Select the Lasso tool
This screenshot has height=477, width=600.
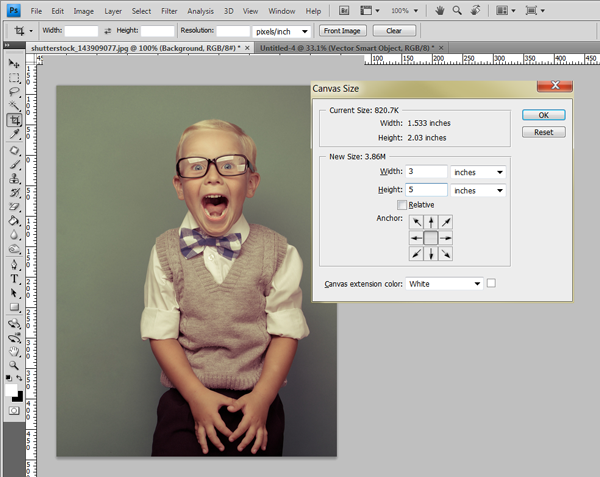14,91
